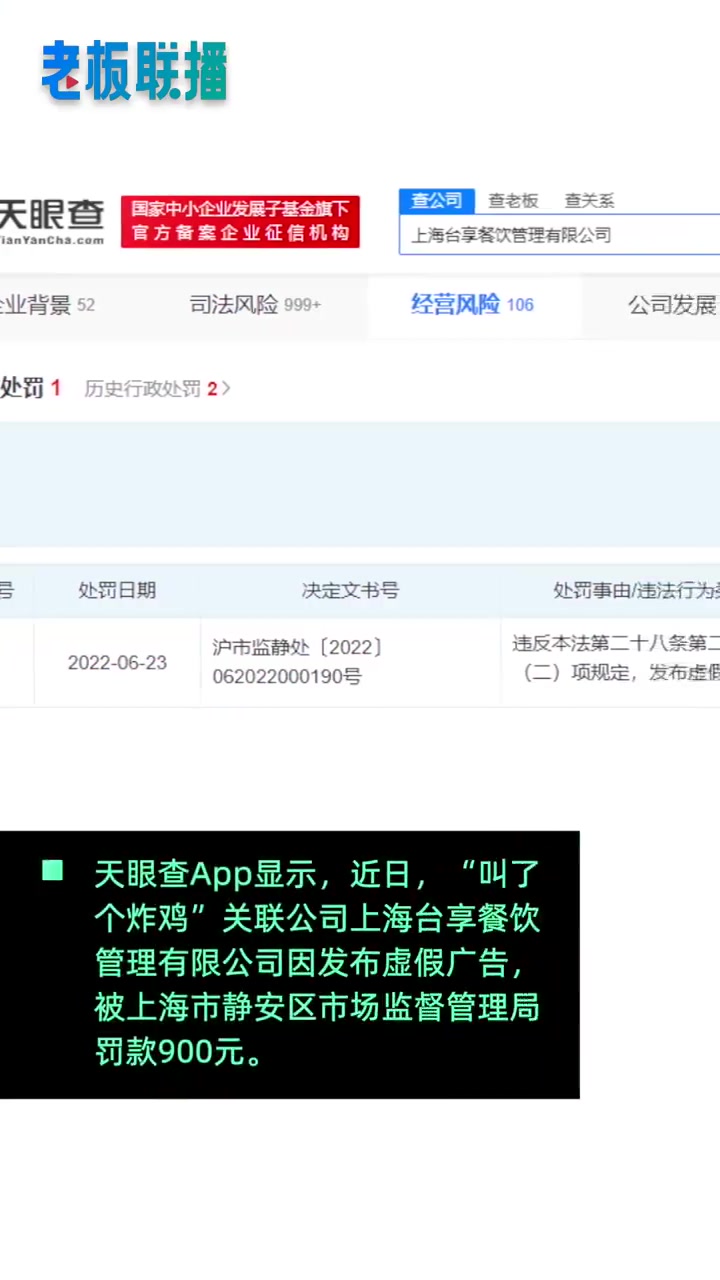Click the search field containing 上海台享餐饮管理有限公司
Image resolution: width=720 pixels, height=1280 pixels.
pyautogui.click(x=560, y=235)
